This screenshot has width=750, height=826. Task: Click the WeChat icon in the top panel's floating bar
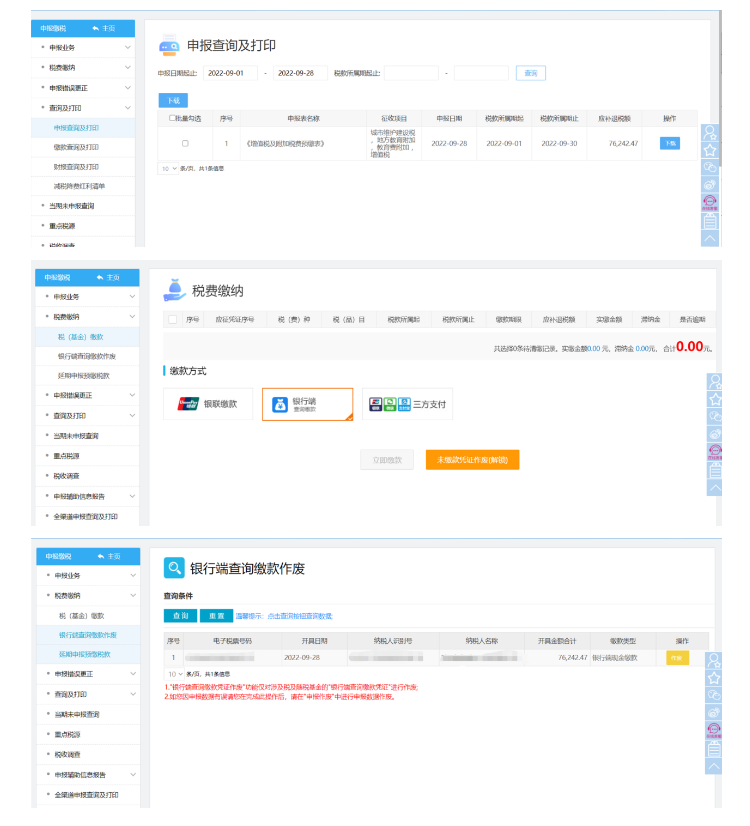(710, 168)
